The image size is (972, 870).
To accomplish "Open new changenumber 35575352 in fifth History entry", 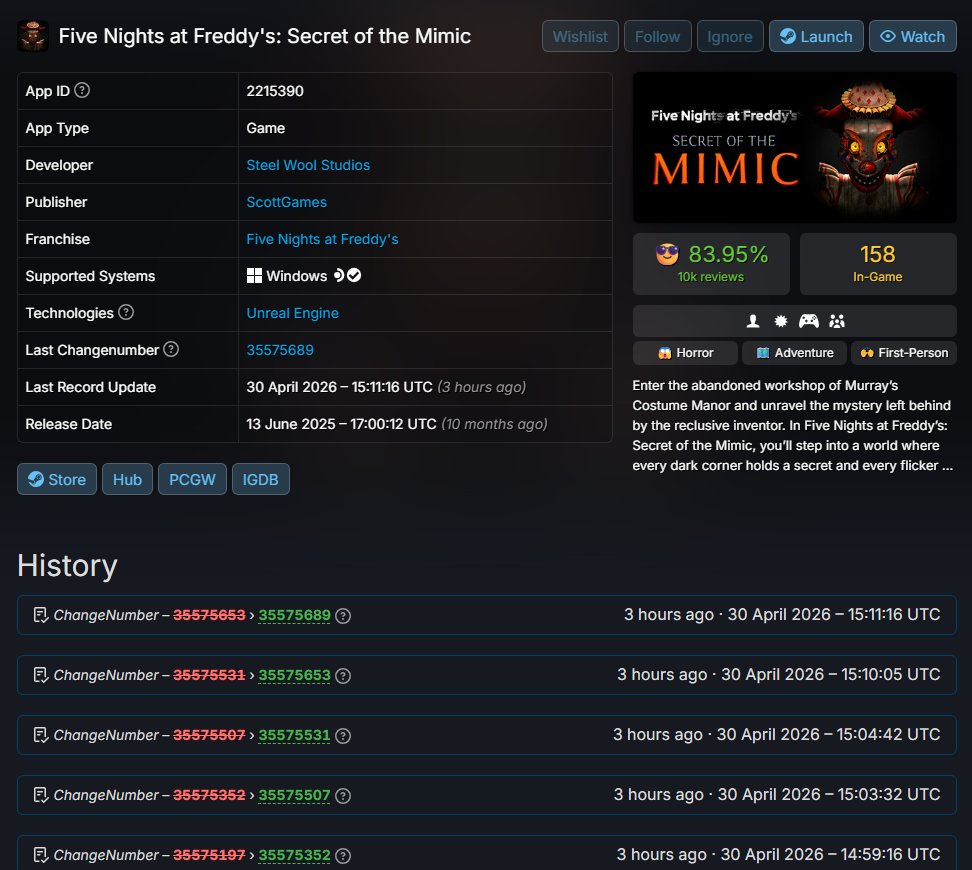I will tap(294, 855).
